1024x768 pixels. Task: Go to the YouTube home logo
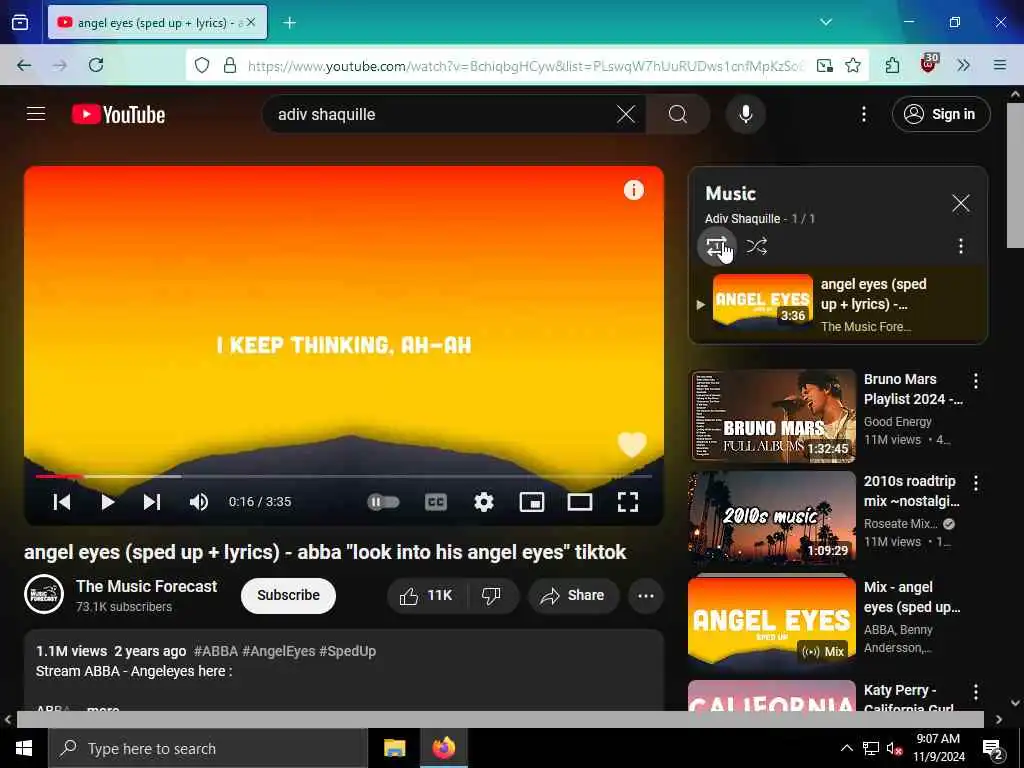tap(118, 114)
